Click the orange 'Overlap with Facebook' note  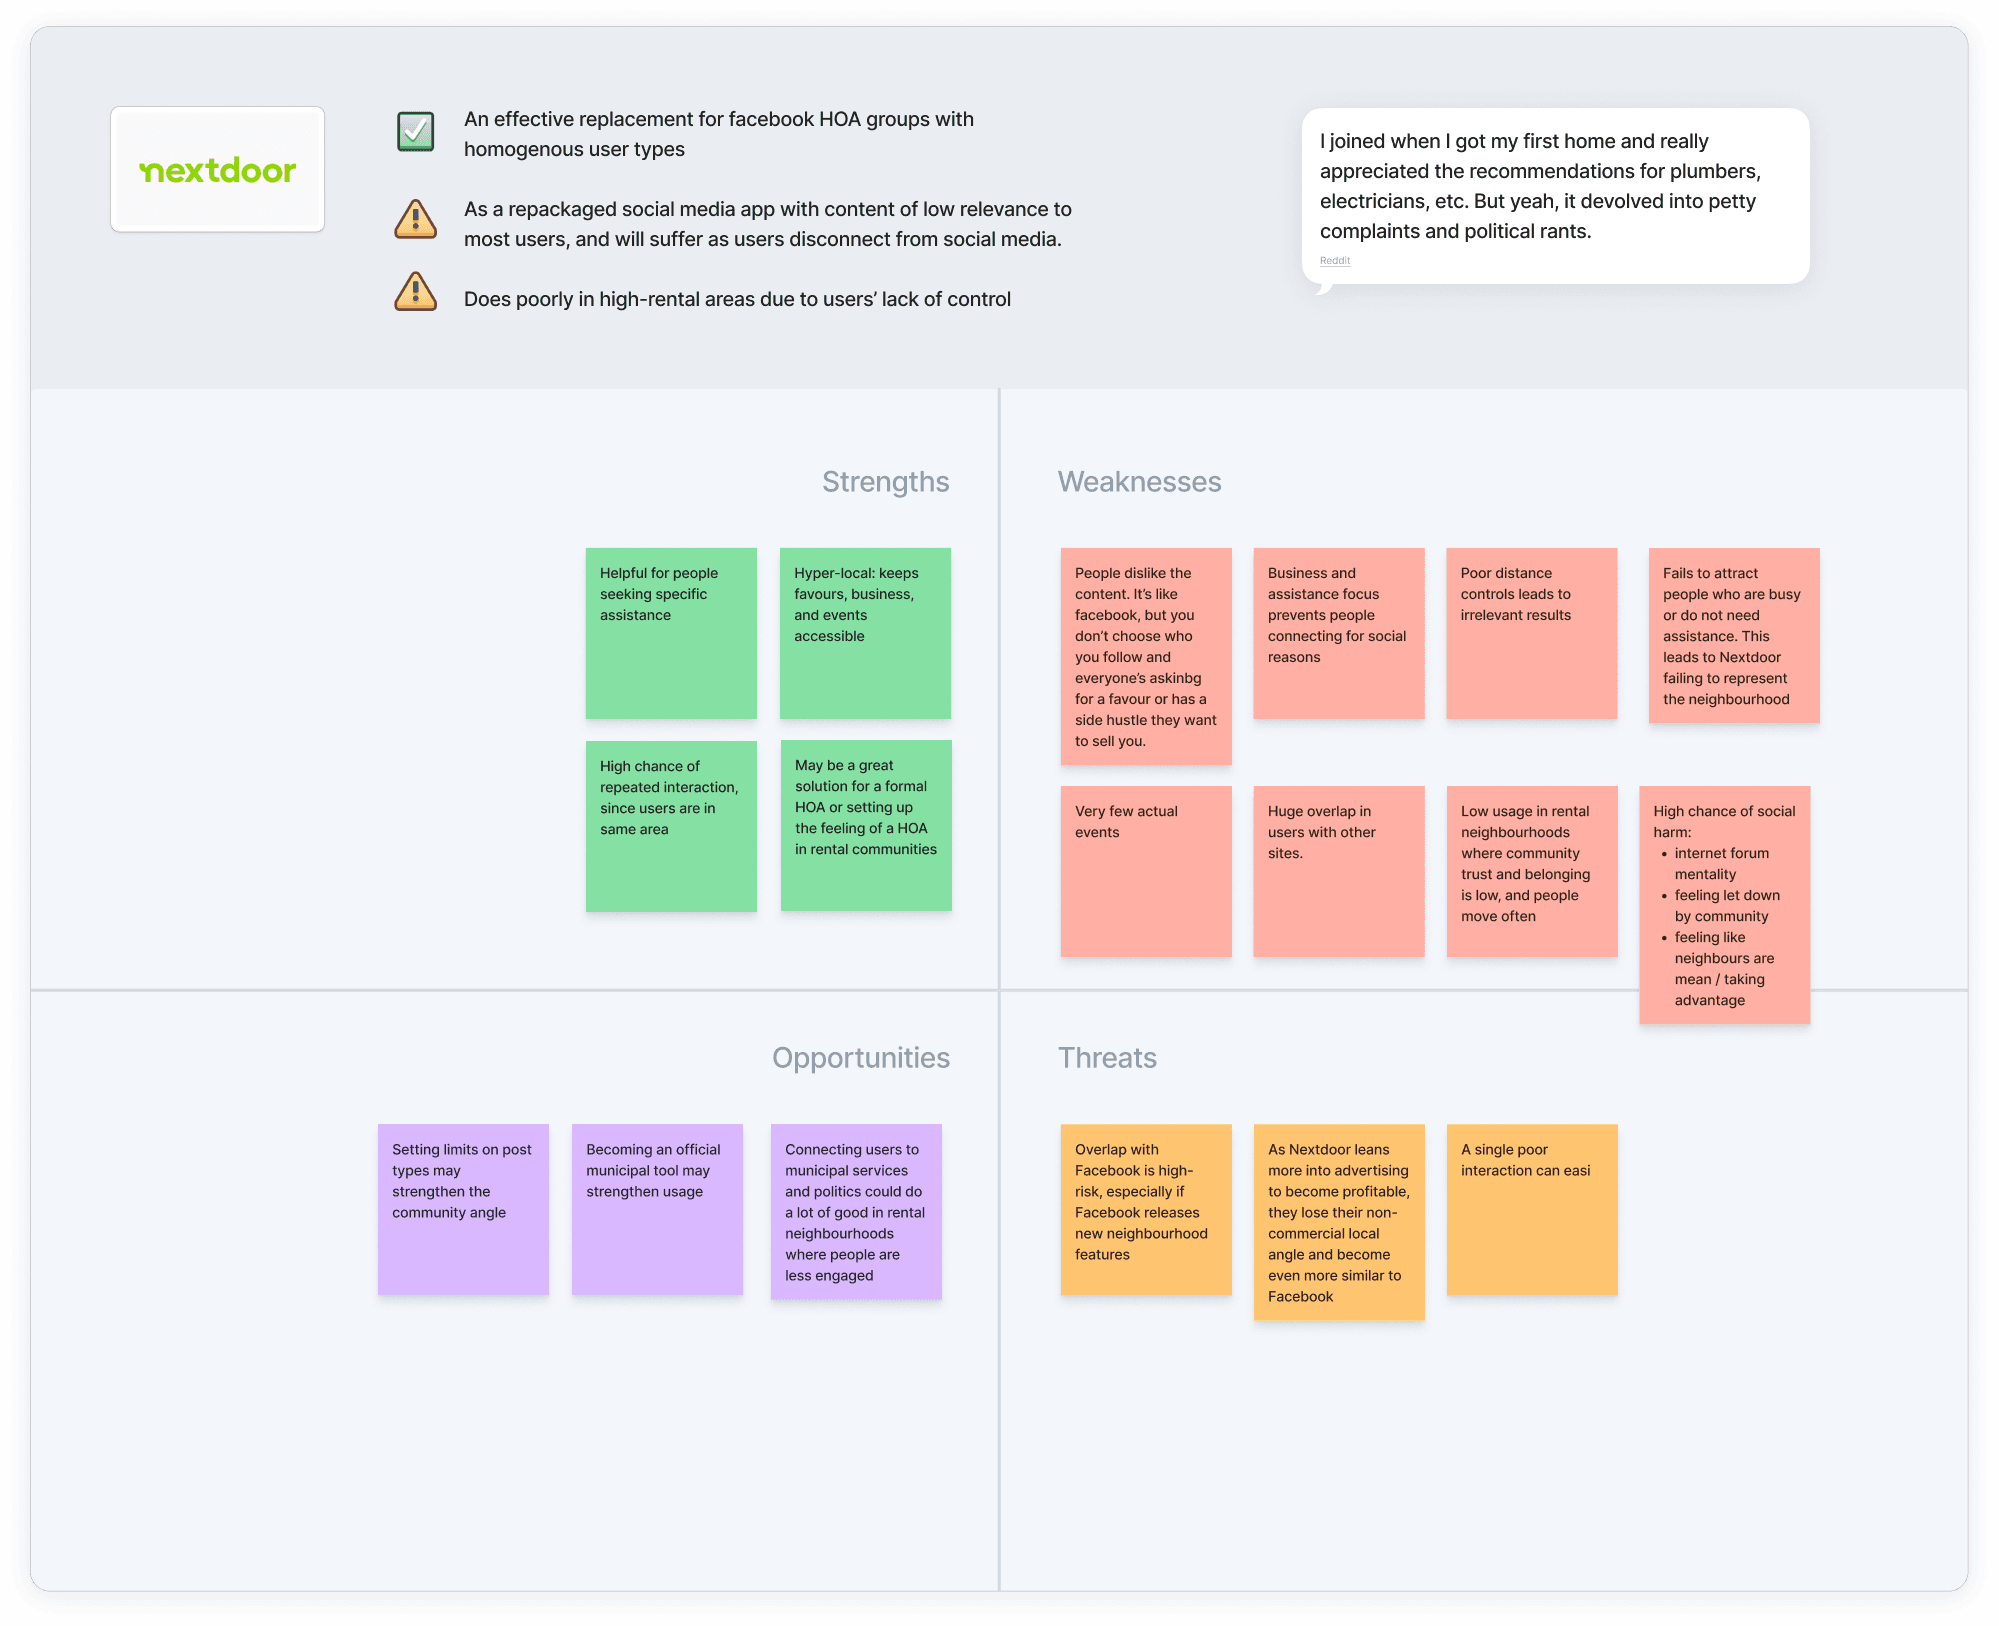click(1146, 1209)
